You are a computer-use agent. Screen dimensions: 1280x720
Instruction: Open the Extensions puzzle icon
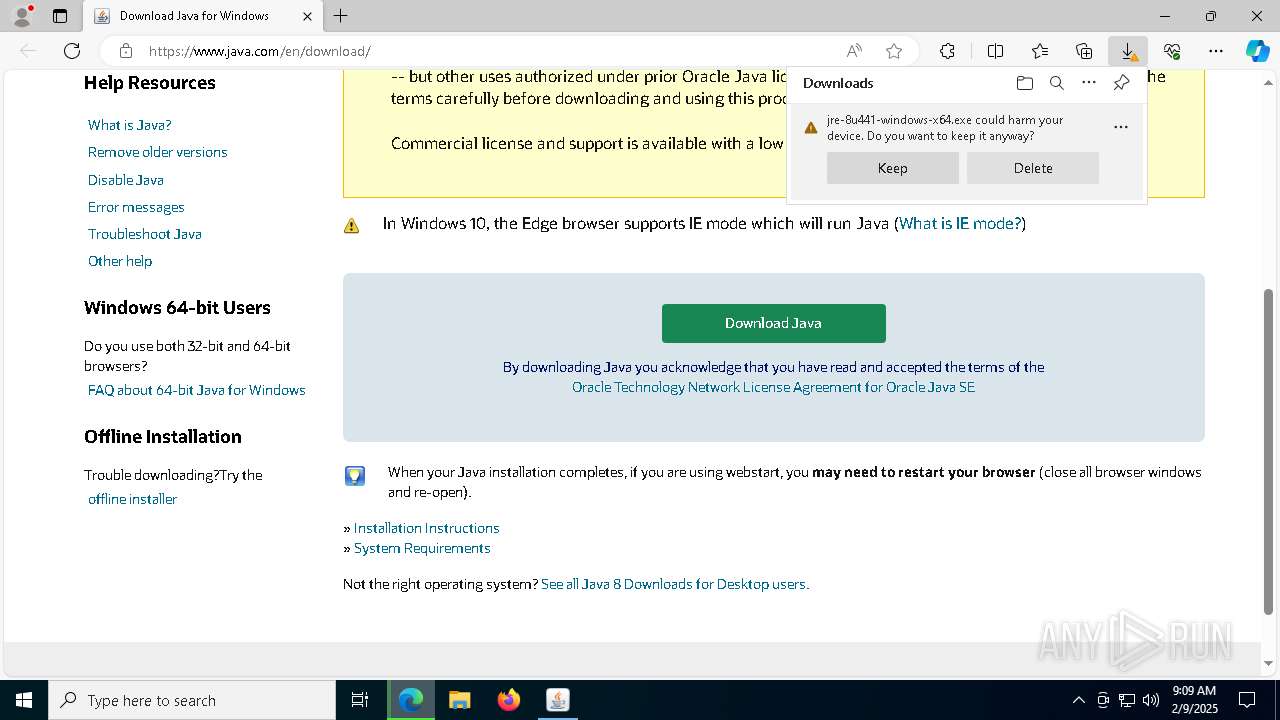947,51
